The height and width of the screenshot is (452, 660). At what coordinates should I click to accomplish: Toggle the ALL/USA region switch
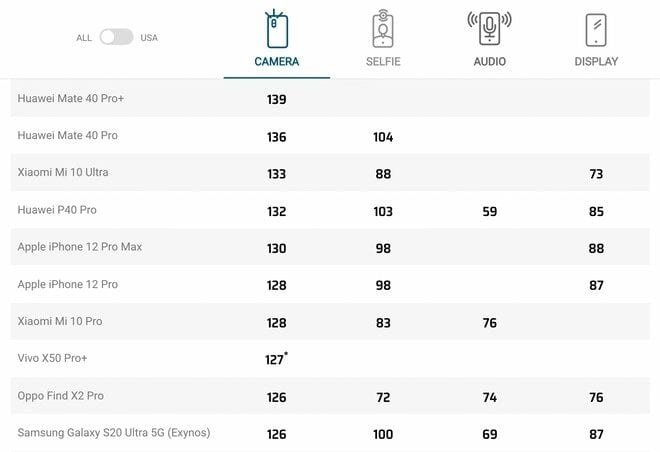(116, 37)
